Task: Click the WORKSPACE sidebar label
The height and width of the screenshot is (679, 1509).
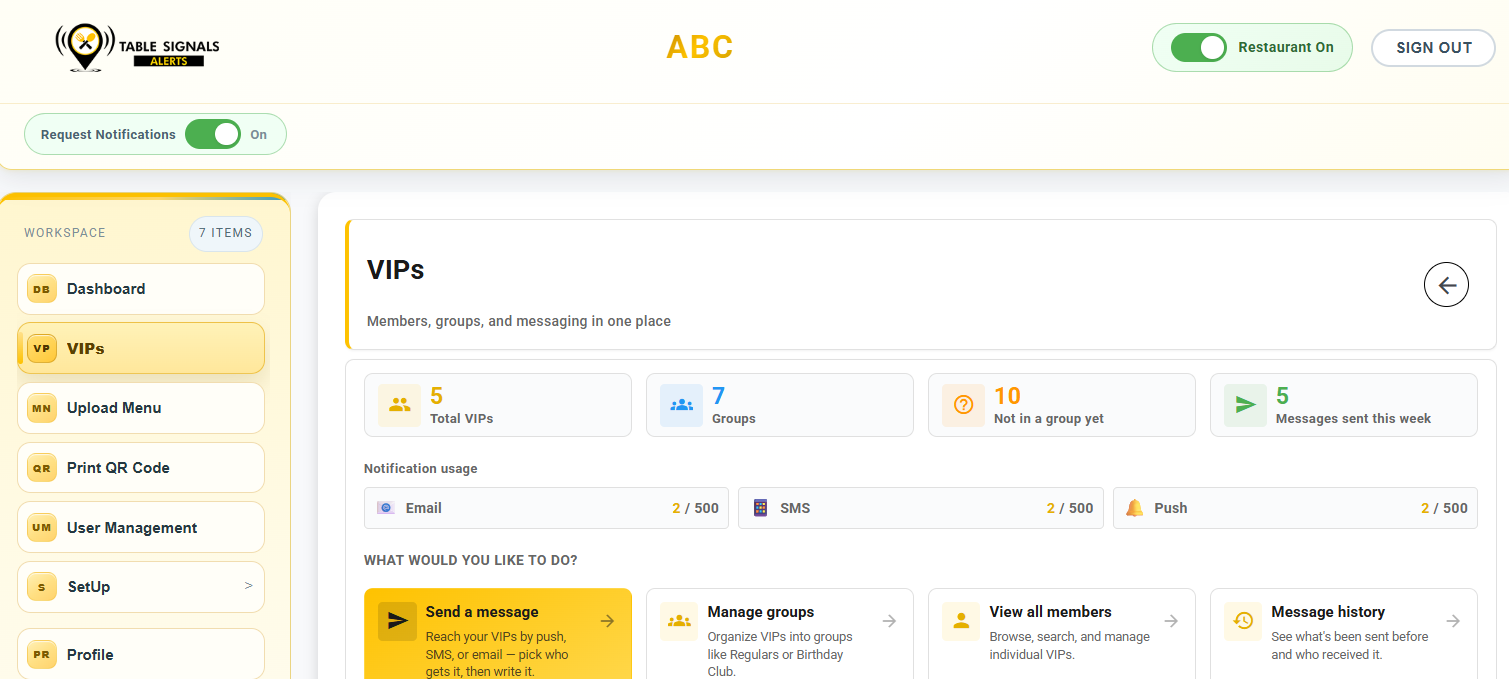Action: [65, 233]
